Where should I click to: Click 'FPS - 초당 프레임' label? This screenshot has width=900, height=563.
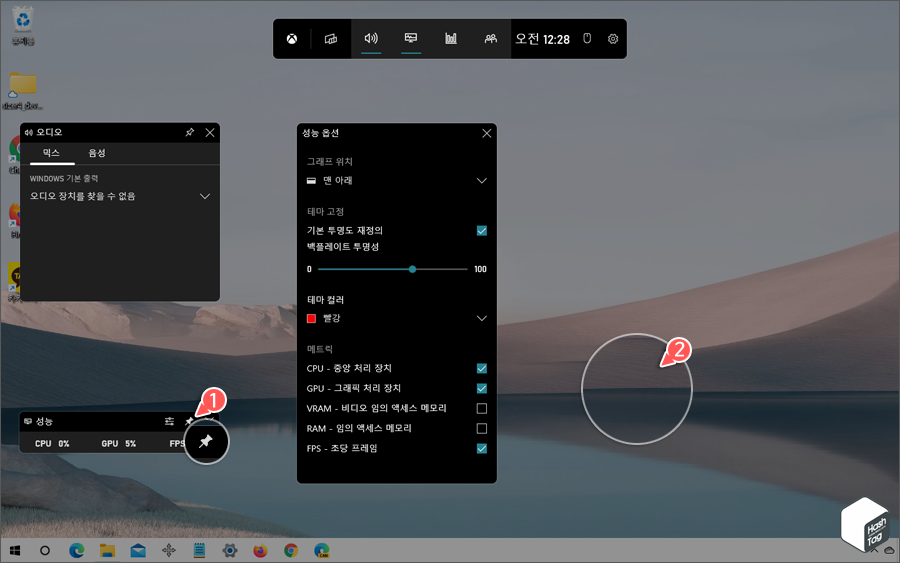[342, 449]
